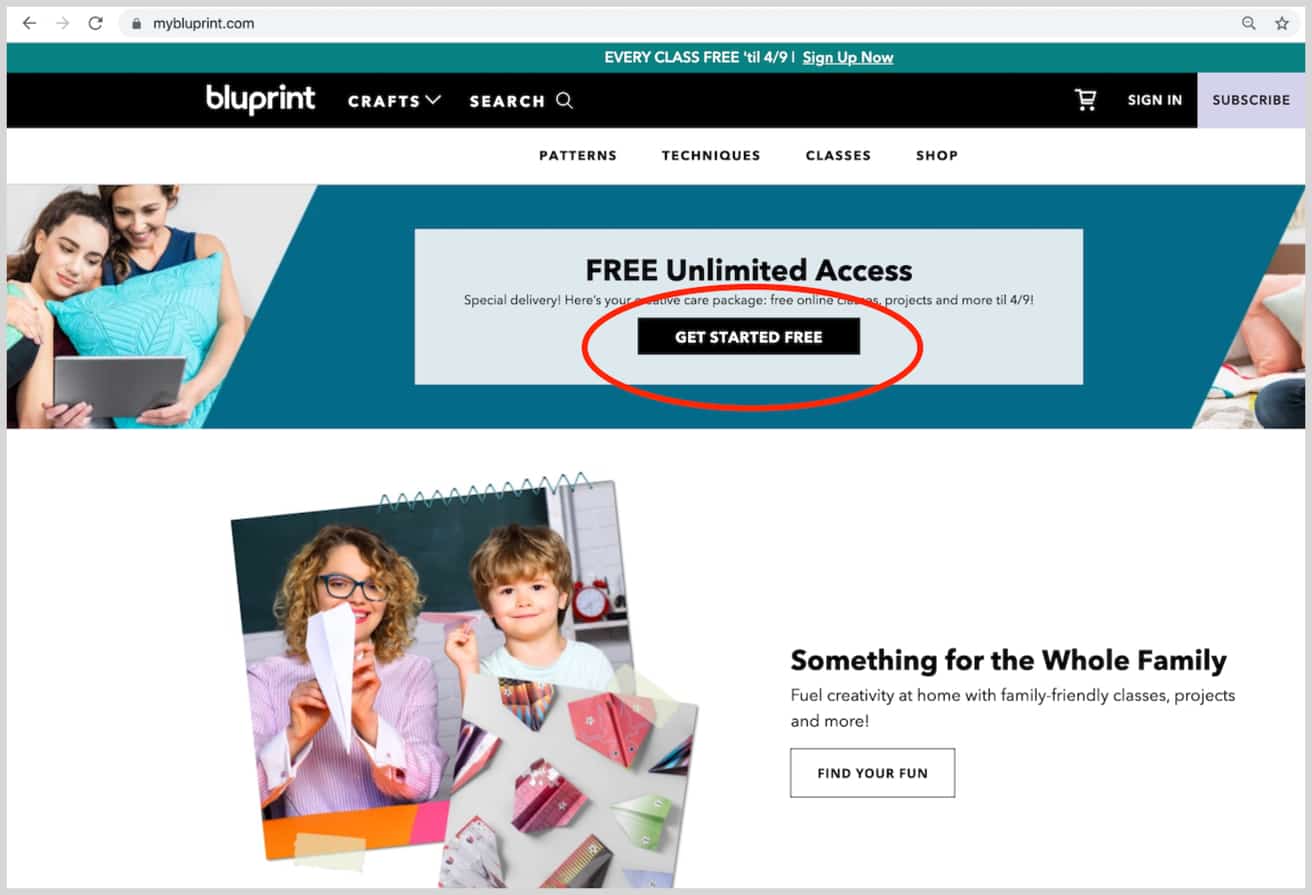Expand the CRAFTS dropdown menu
The height and width of the screenshot is (895, 1312).
click(394, 100)
